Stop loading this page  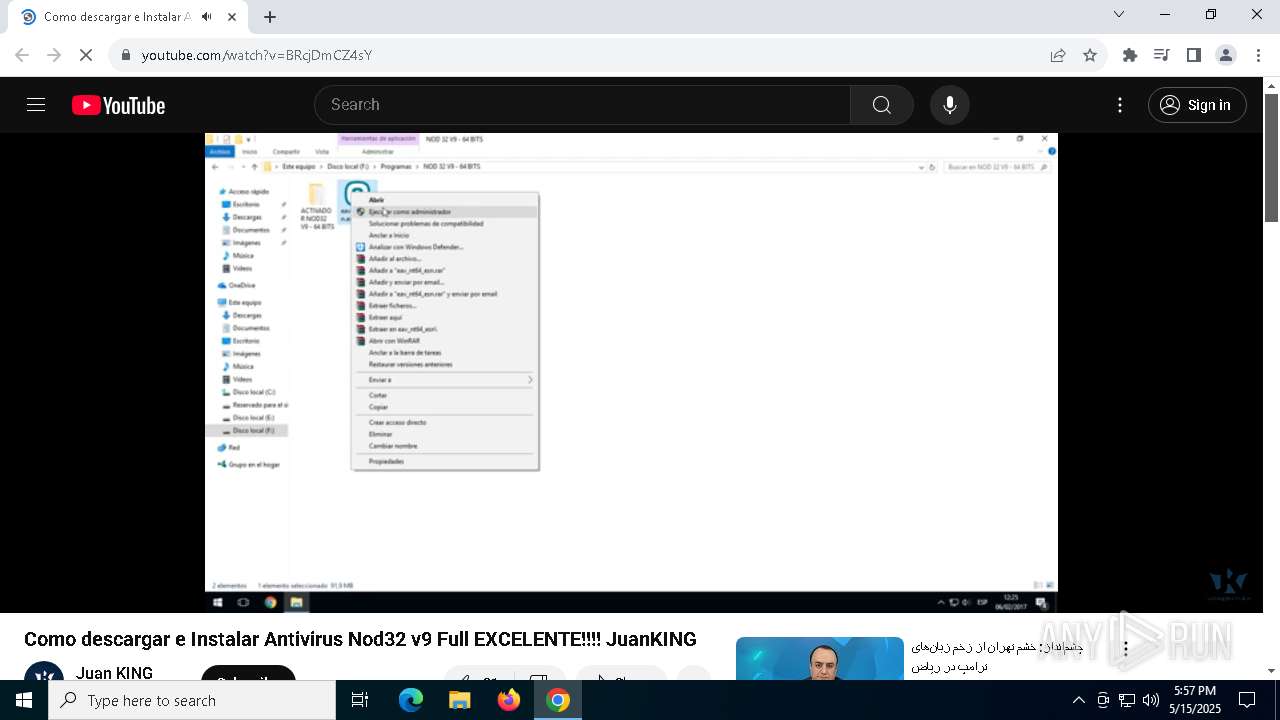pos(86,55)
